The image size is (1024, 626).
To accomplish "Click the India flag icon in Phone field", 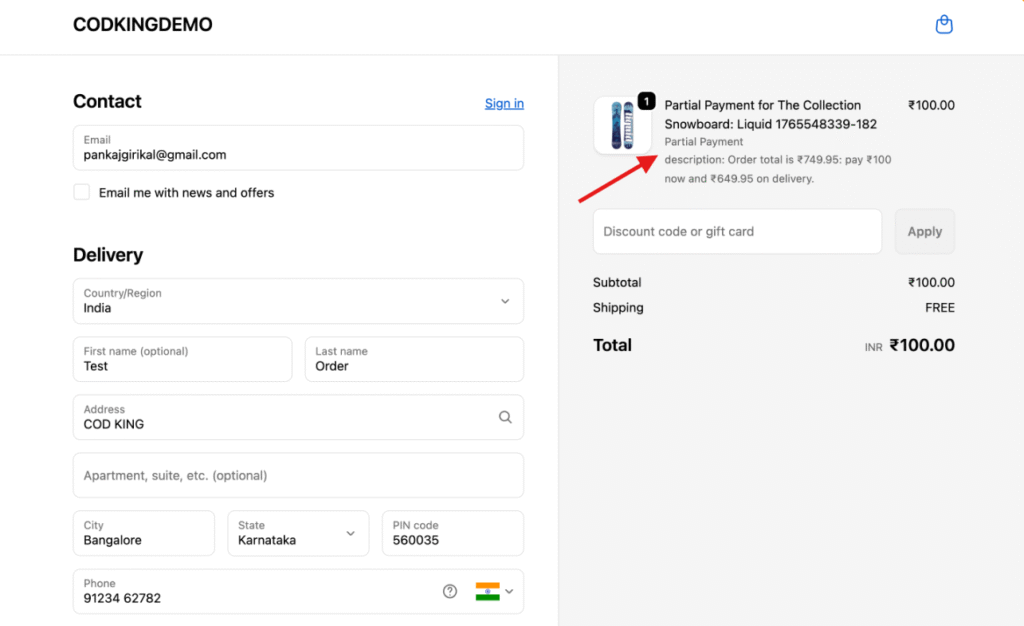I will 487,591.
